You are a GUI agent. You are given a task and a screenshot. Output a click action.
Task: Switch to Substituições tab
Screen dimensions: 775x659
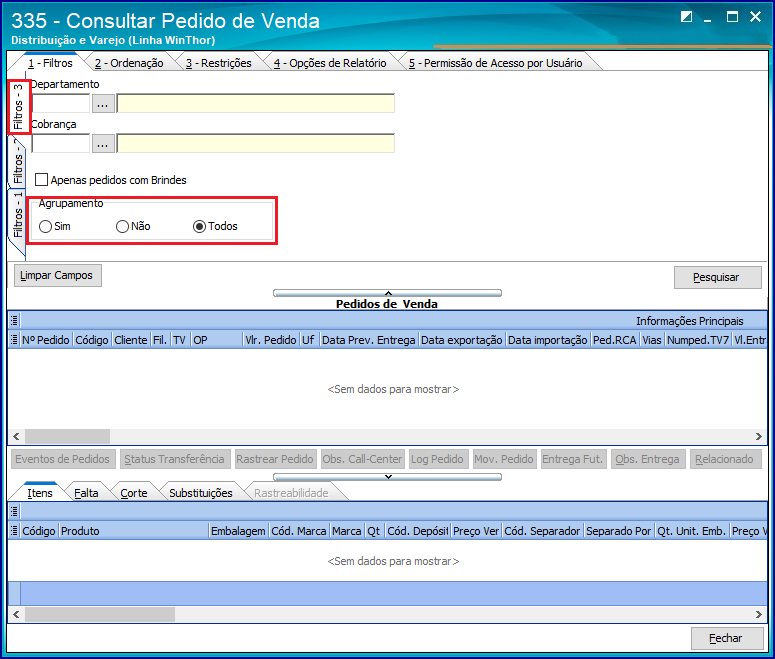201,493
